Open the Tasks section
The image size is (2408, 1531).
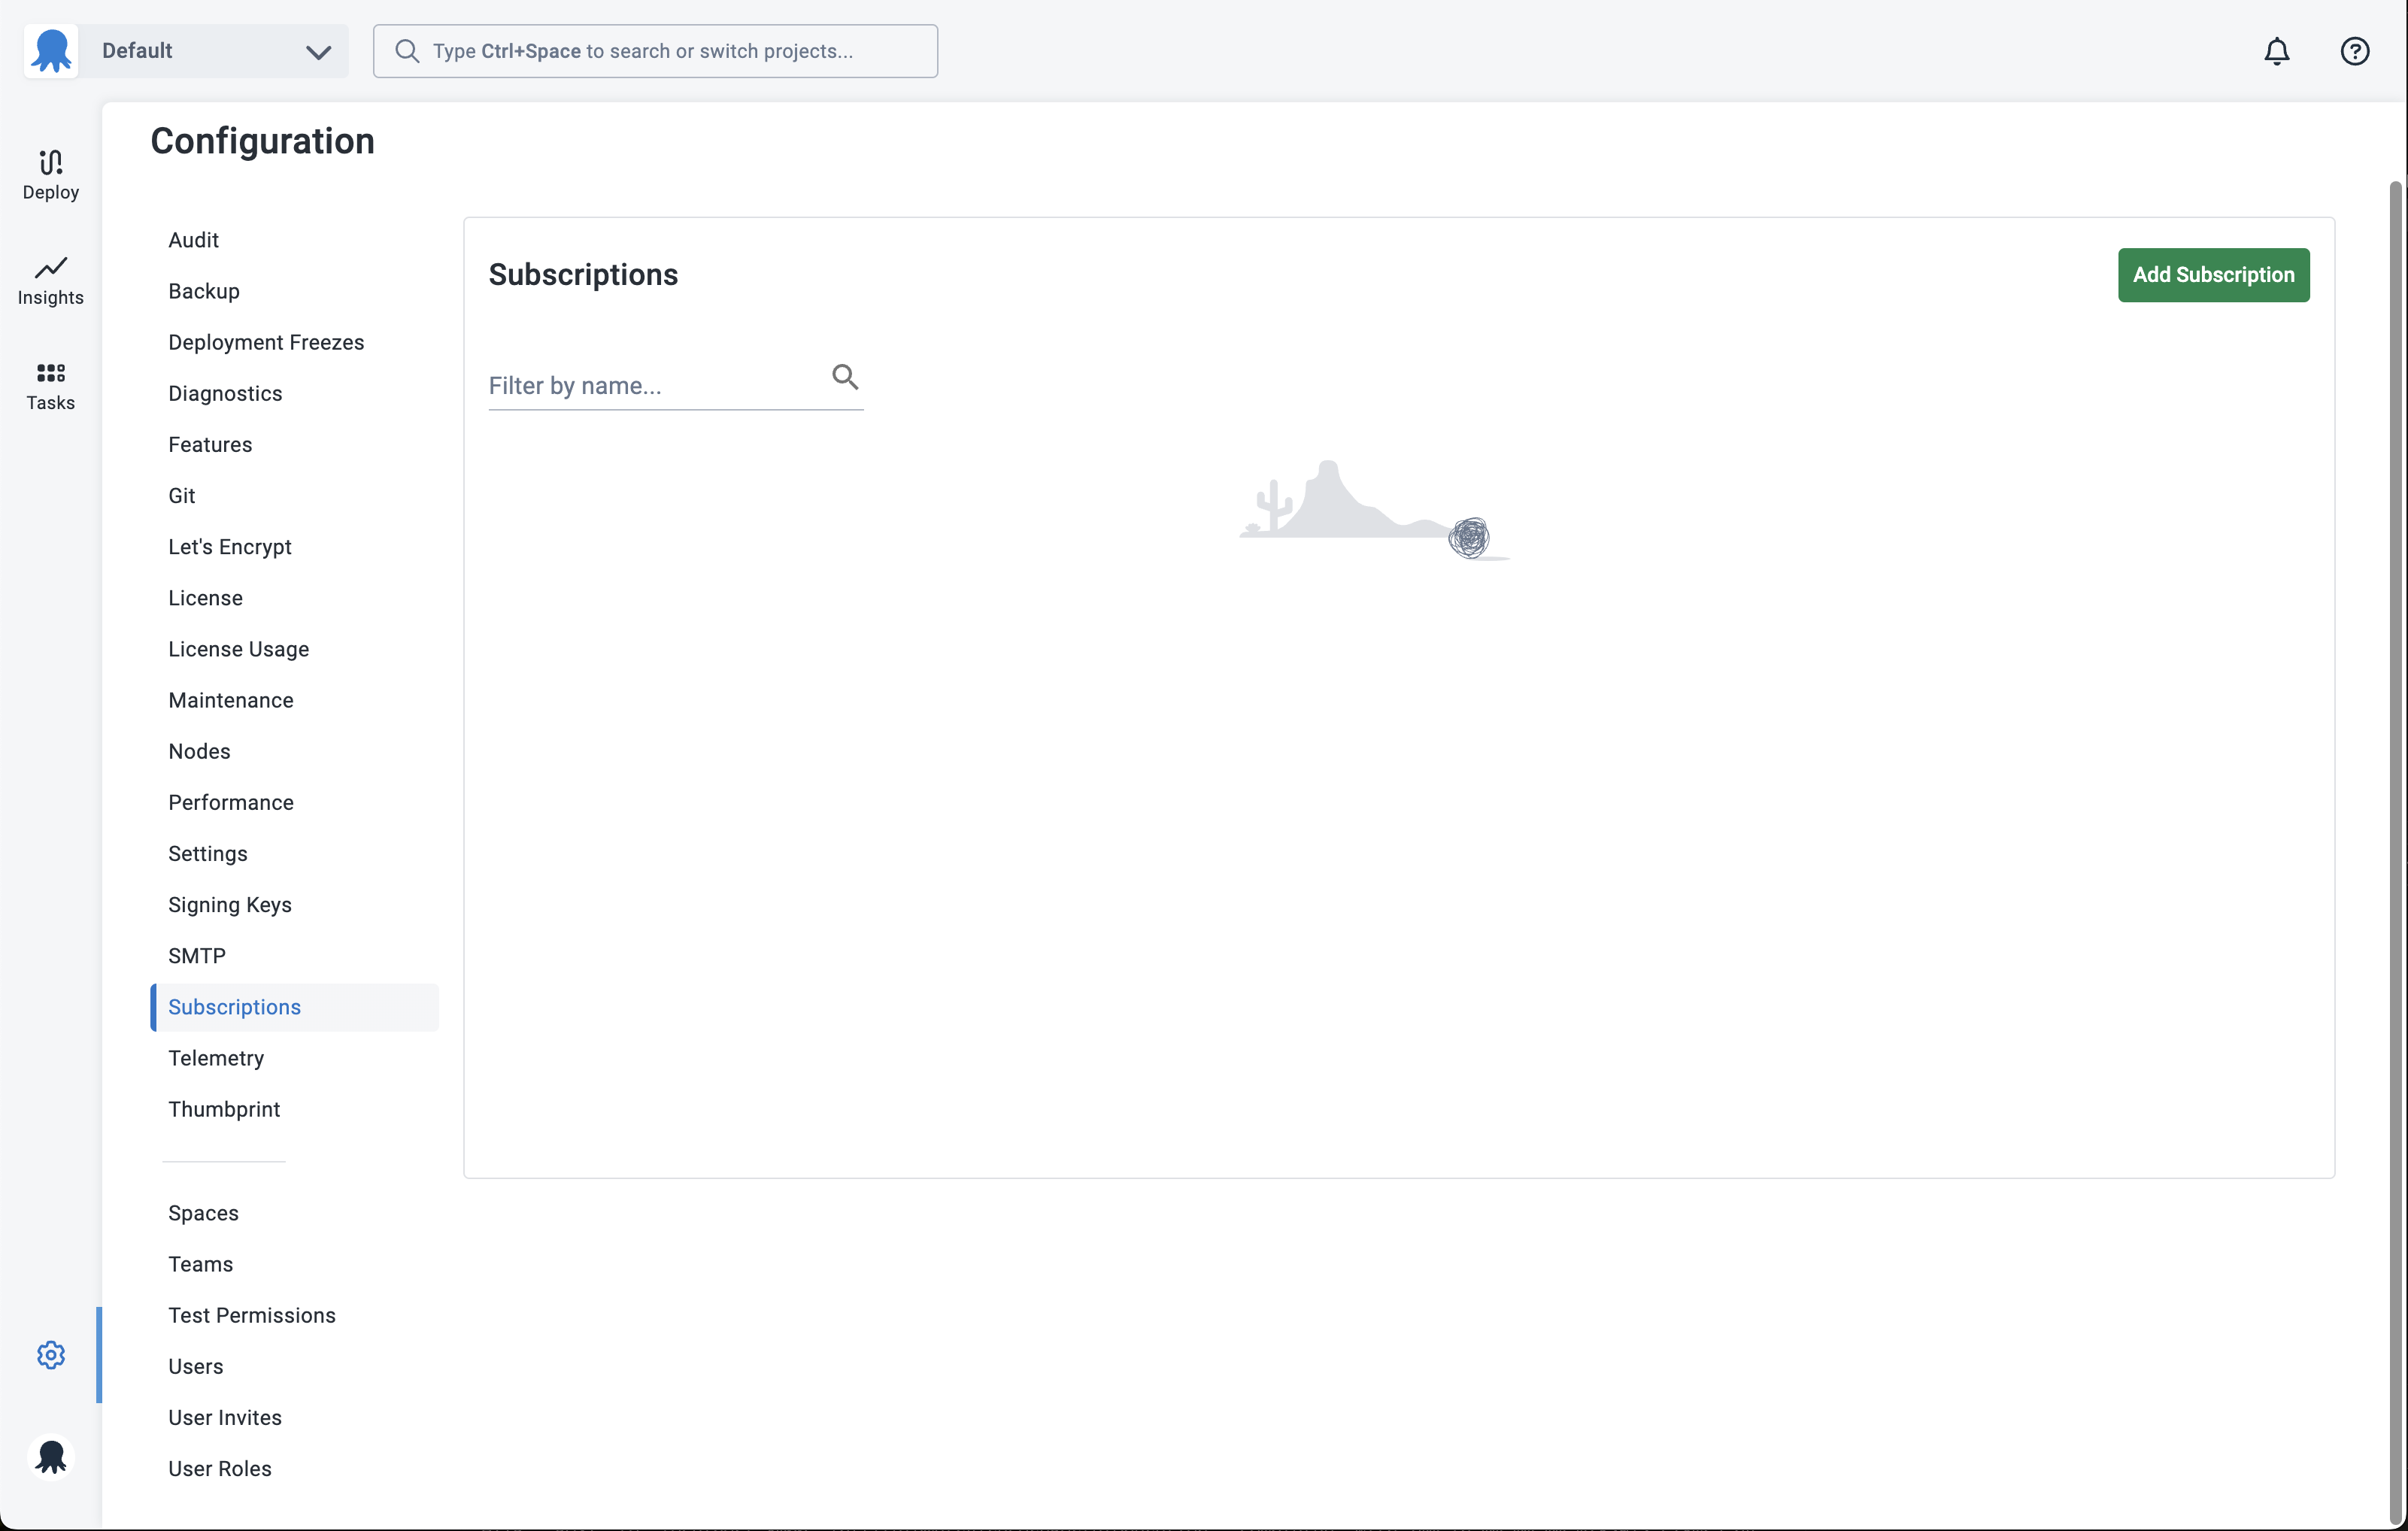[x=51, y=386]
